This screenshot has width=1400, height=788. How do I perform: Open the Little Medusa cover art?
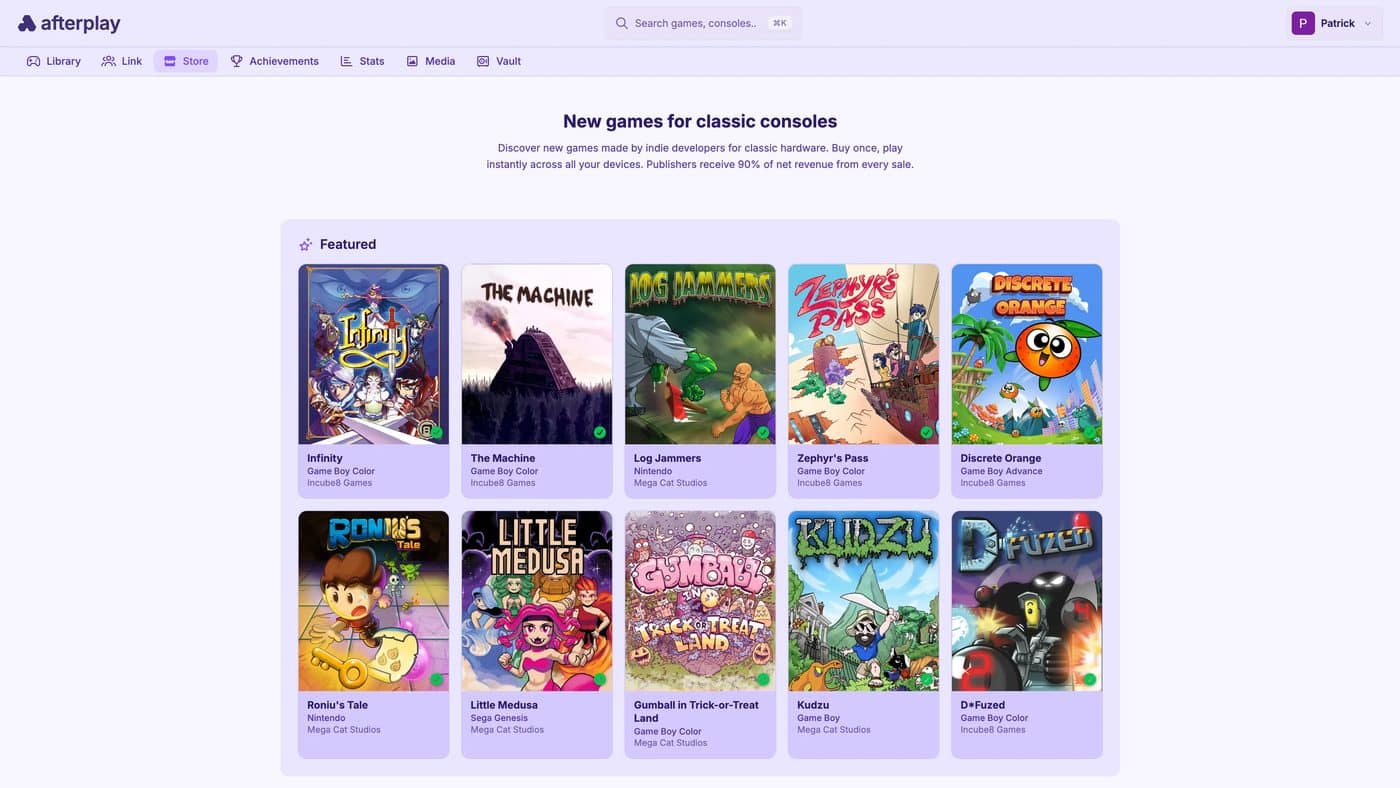(x=537, y=601)
